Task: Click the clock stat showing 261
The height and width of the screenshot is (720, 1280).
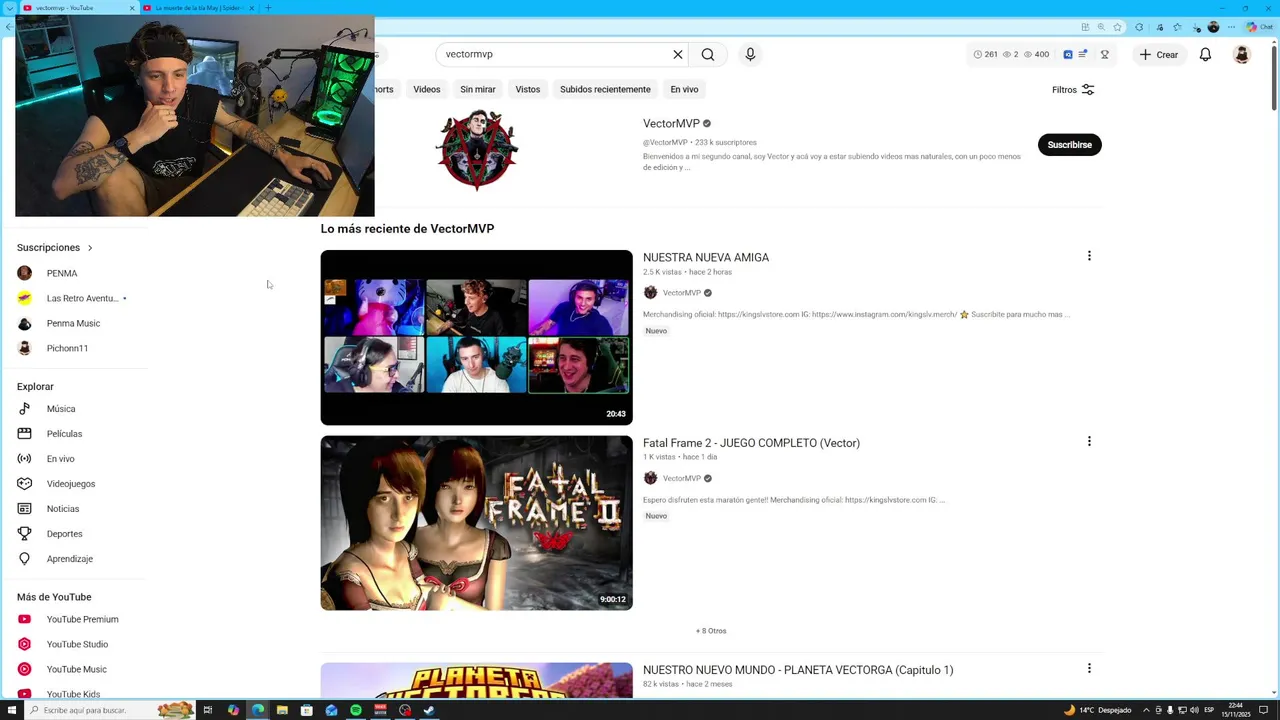Action: (x=985, y=54)
